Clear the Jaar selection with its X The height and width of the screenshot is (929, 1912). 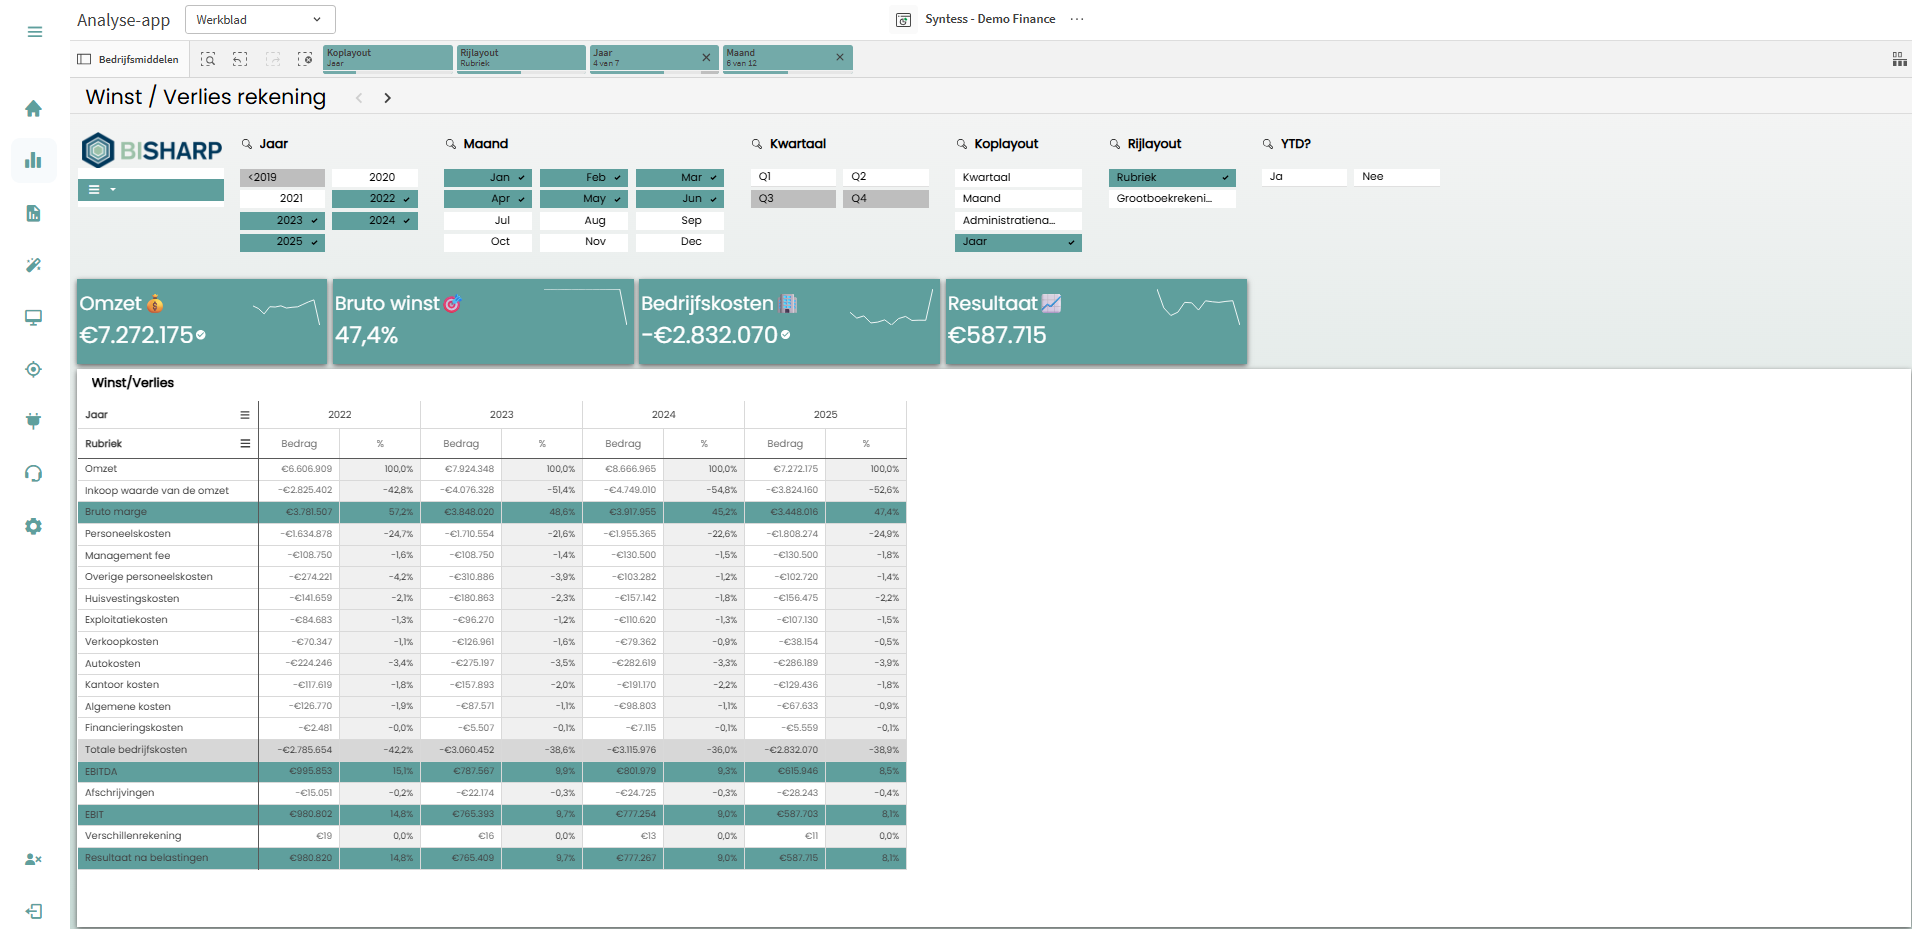coord(706,58)
